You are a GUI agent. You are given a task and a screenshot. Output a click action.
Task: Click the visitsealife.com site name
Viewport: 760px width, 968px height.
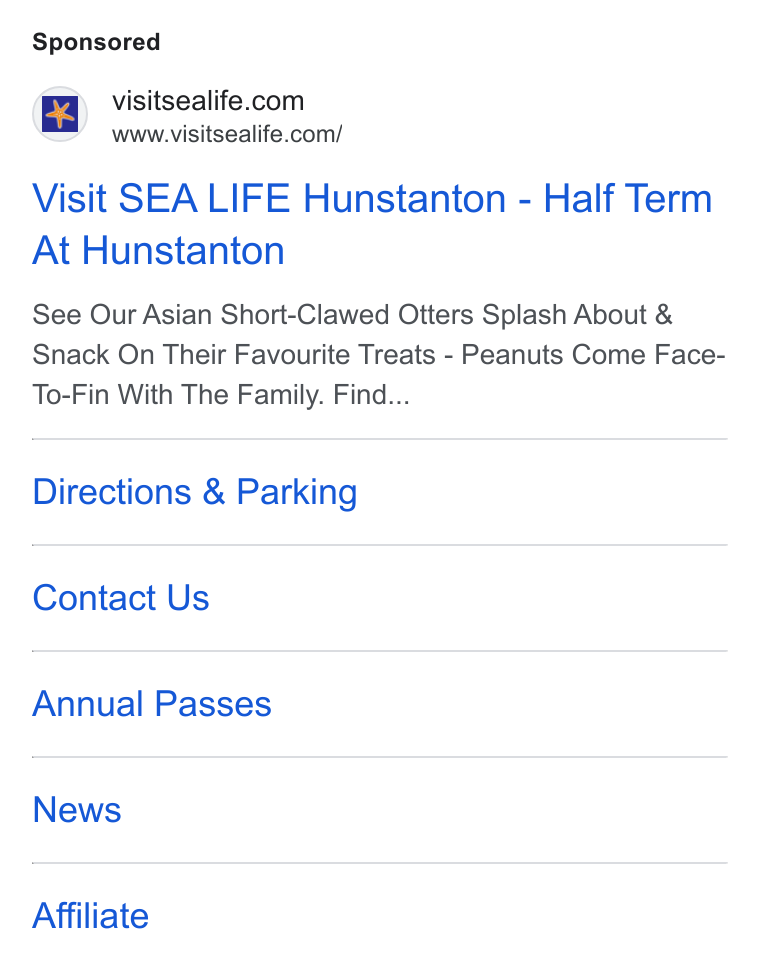[x=208, y=101]
